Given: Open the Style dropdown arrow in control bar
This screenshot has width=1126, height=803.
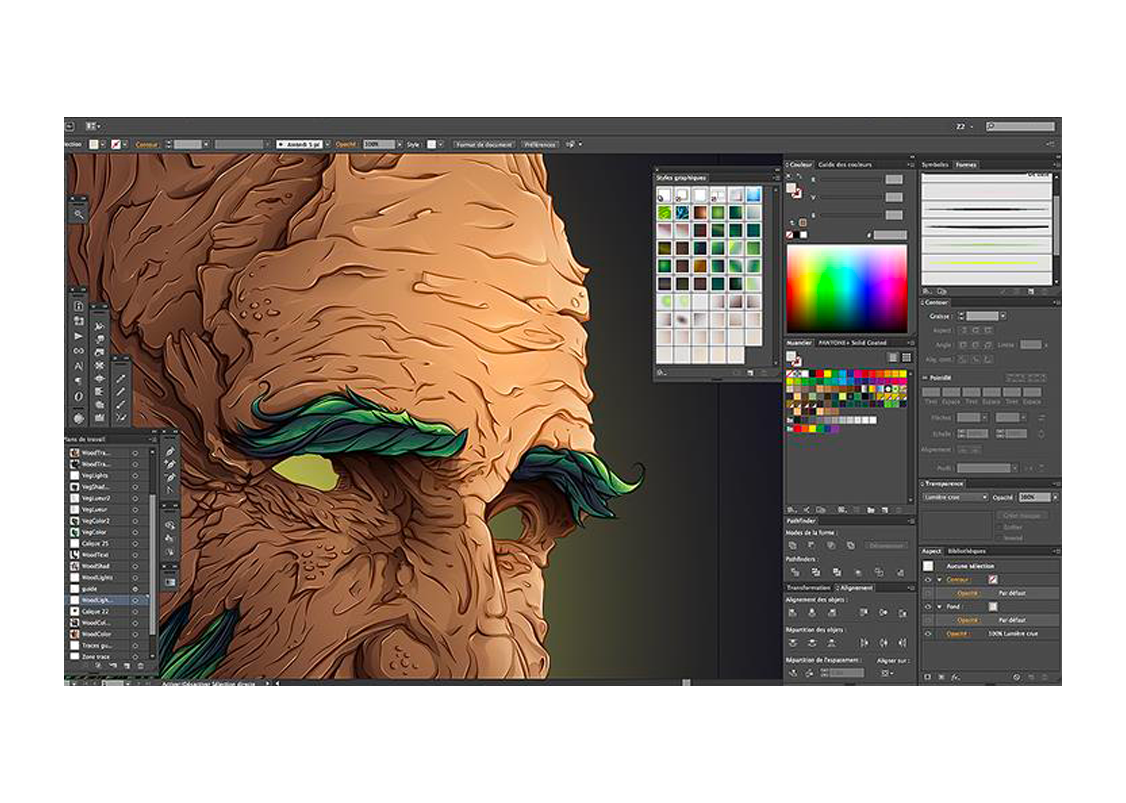Looking at the screenshot, I should click(x=440, y=144).
